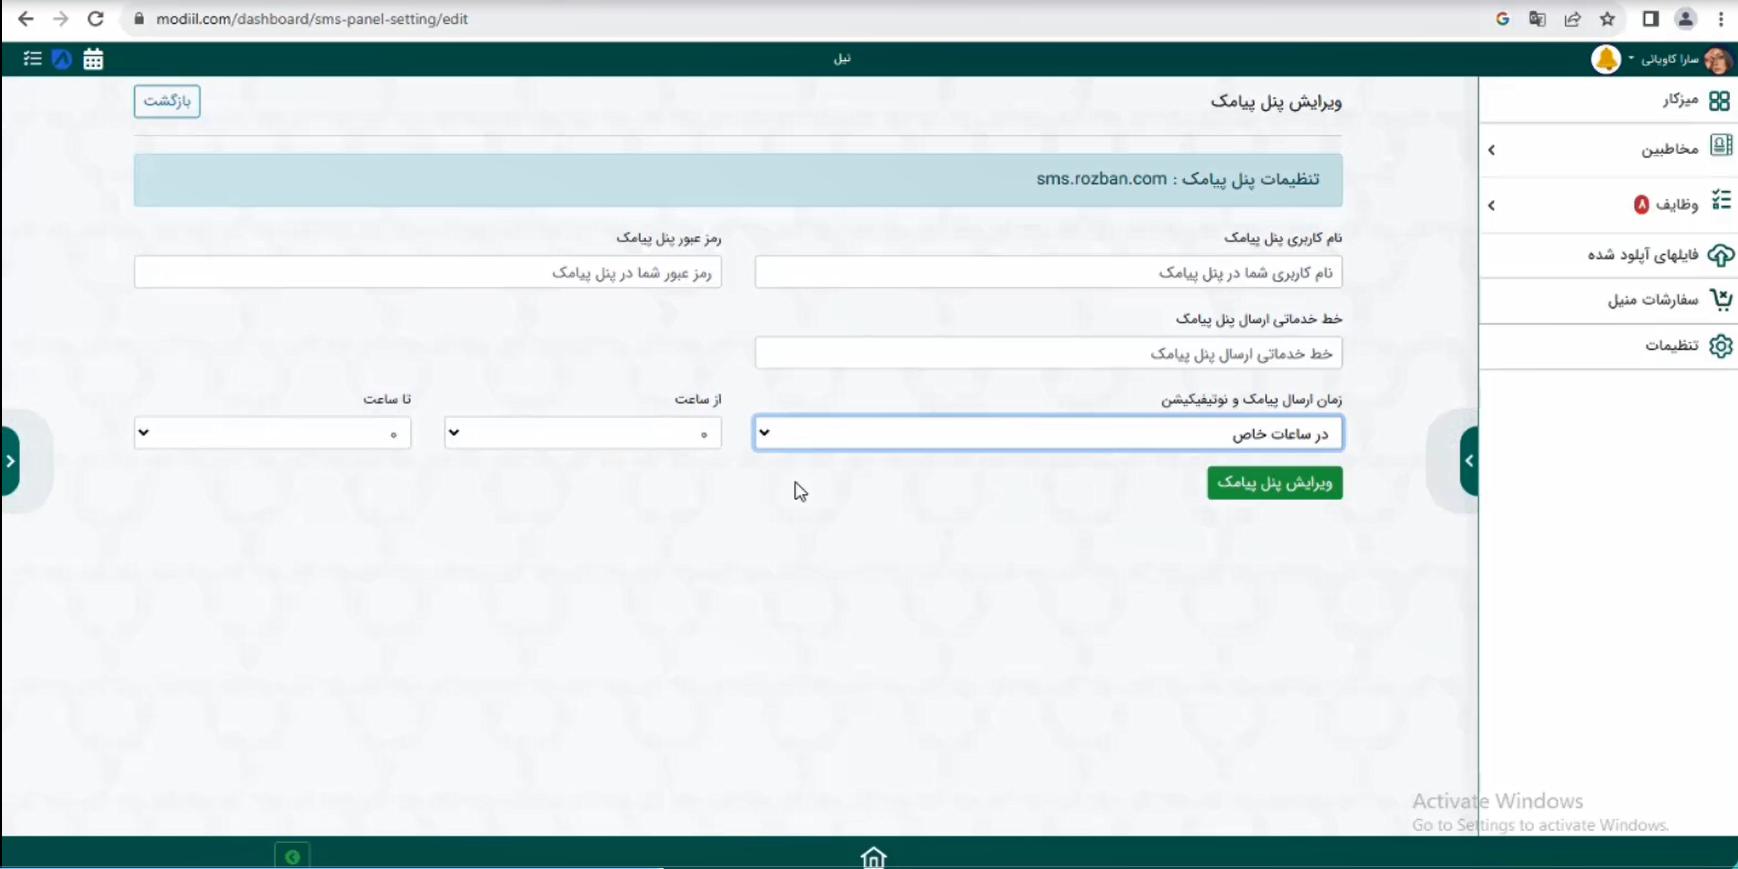Click the تنظیمات gear icon
The image size is (1738, 869).
point(1720,346)
